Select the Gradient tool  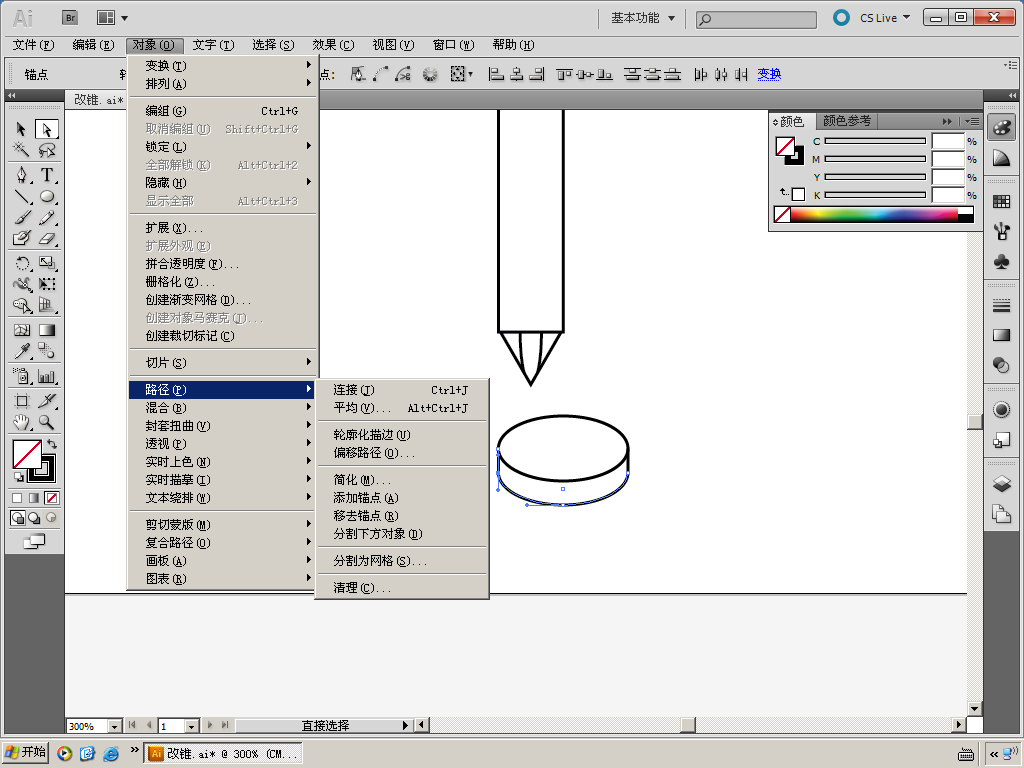tap(46, 330)
